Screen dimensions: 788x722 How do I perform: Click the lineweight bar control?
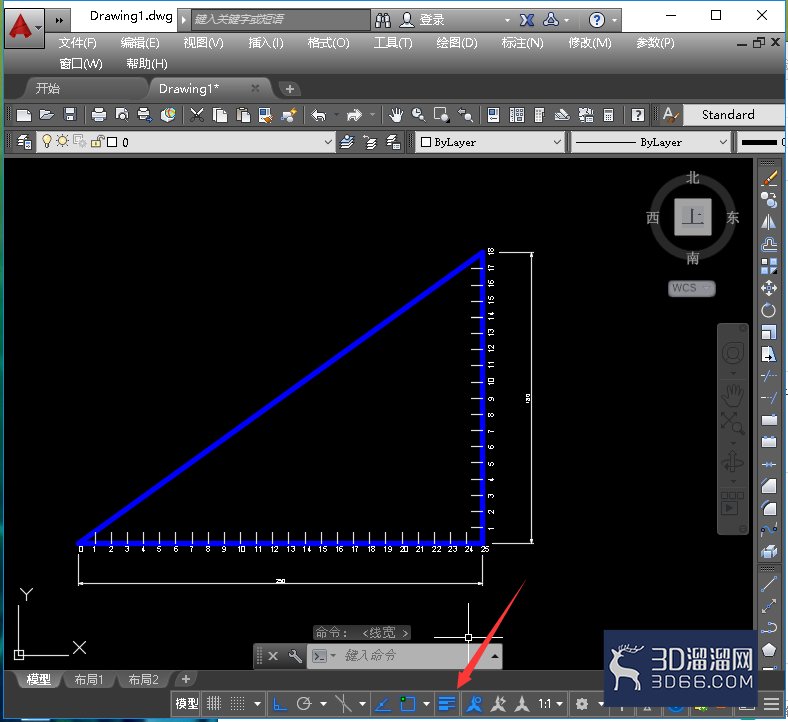click(x=760, y=142)
